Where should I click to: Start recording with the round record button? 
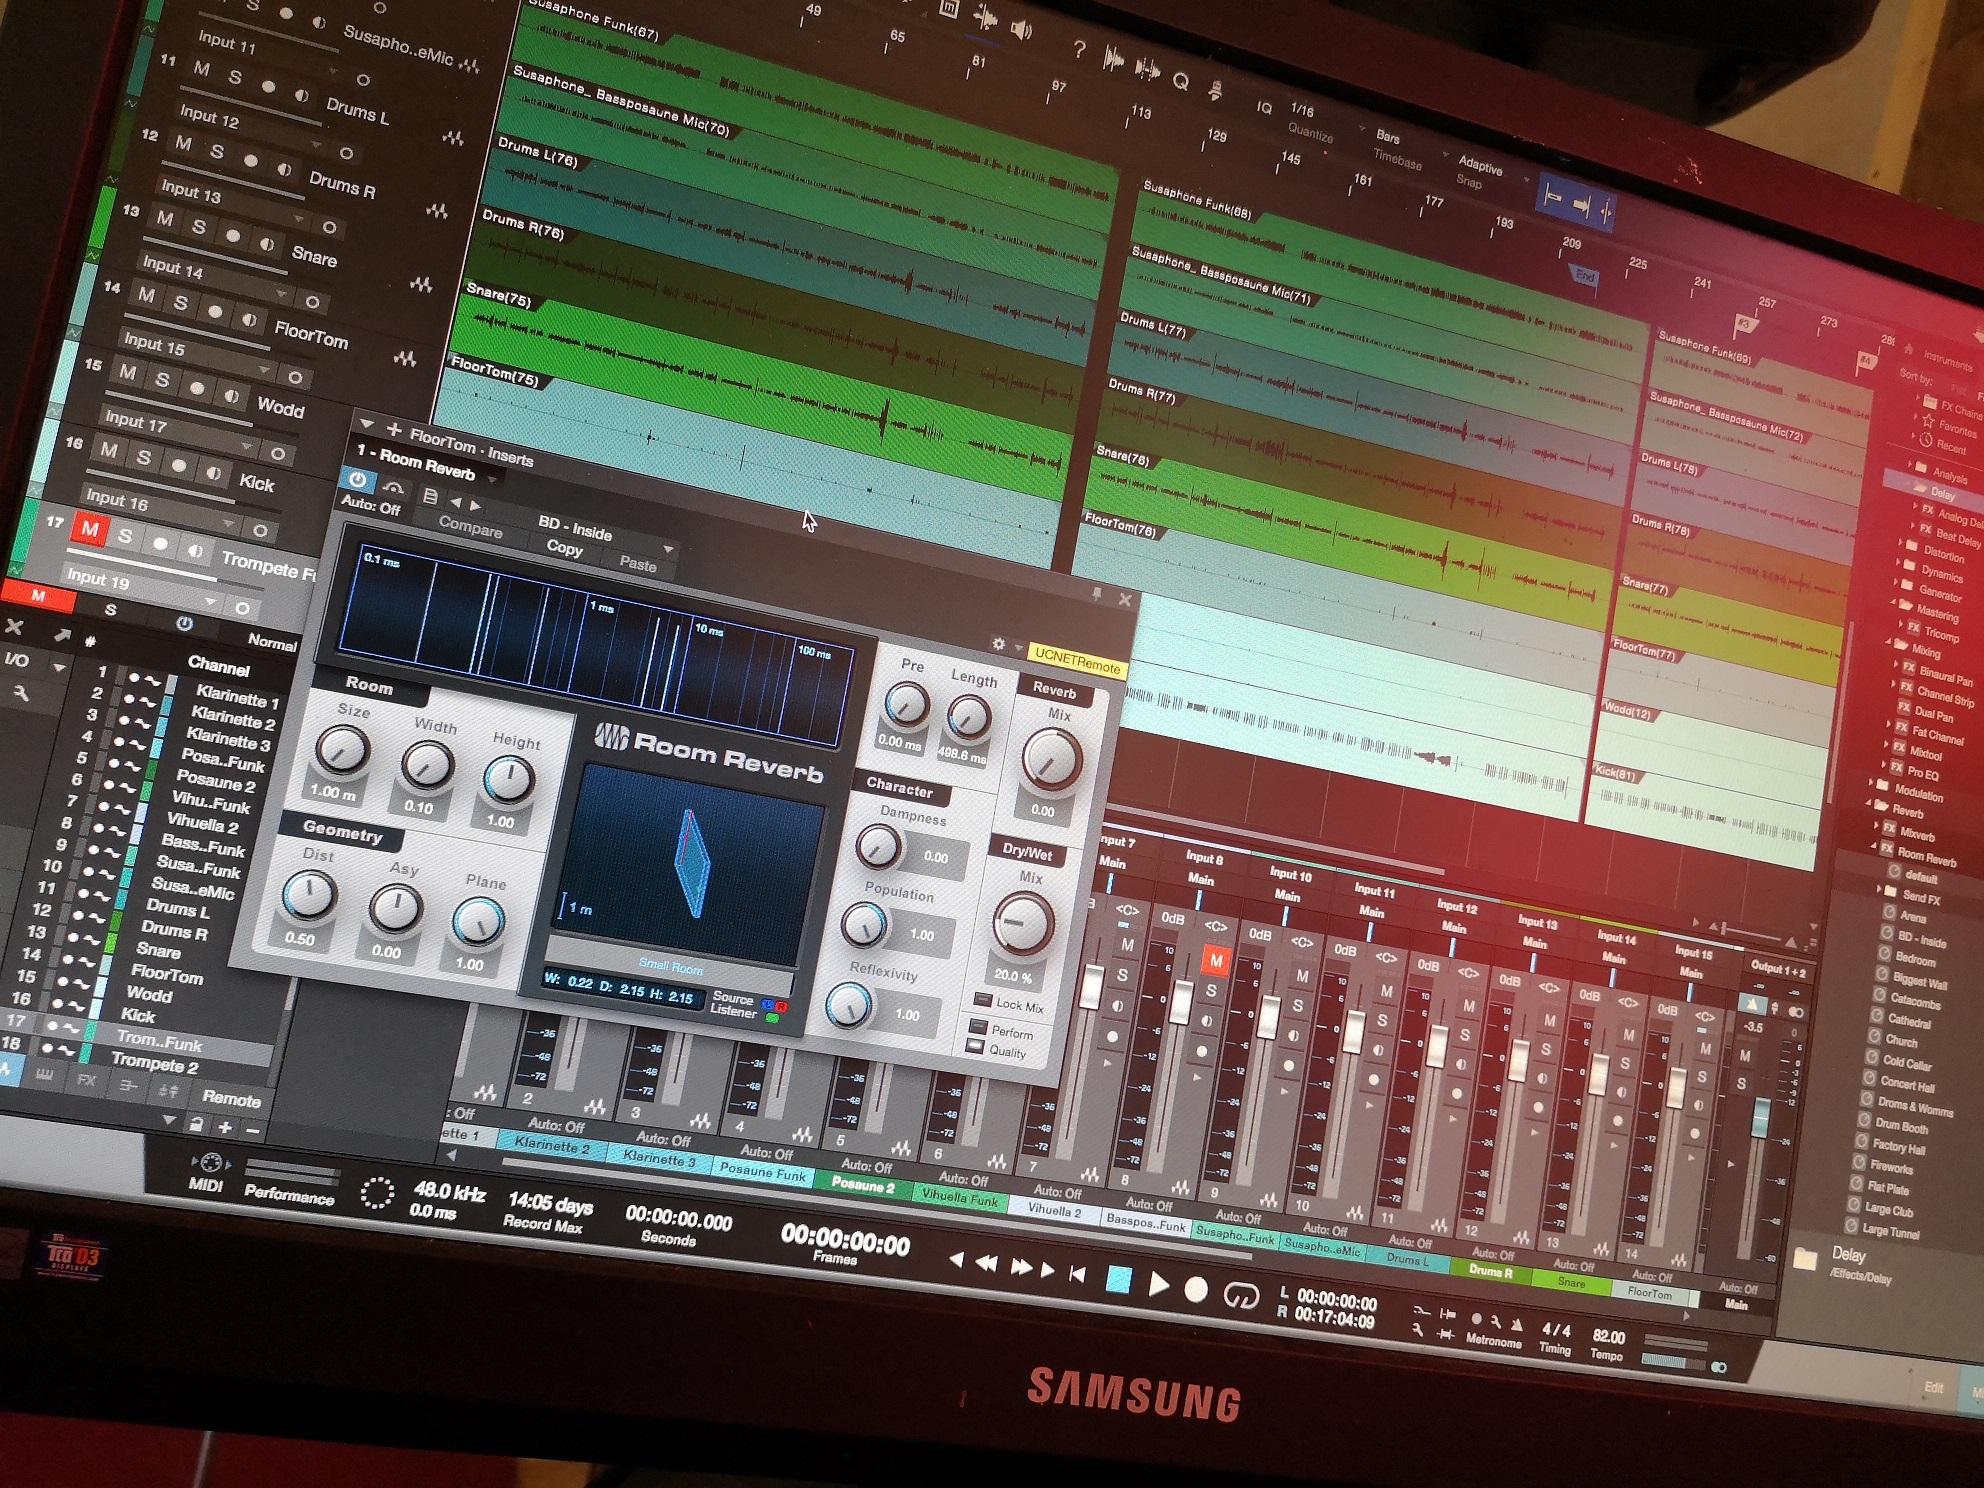pos(1195,1290)
